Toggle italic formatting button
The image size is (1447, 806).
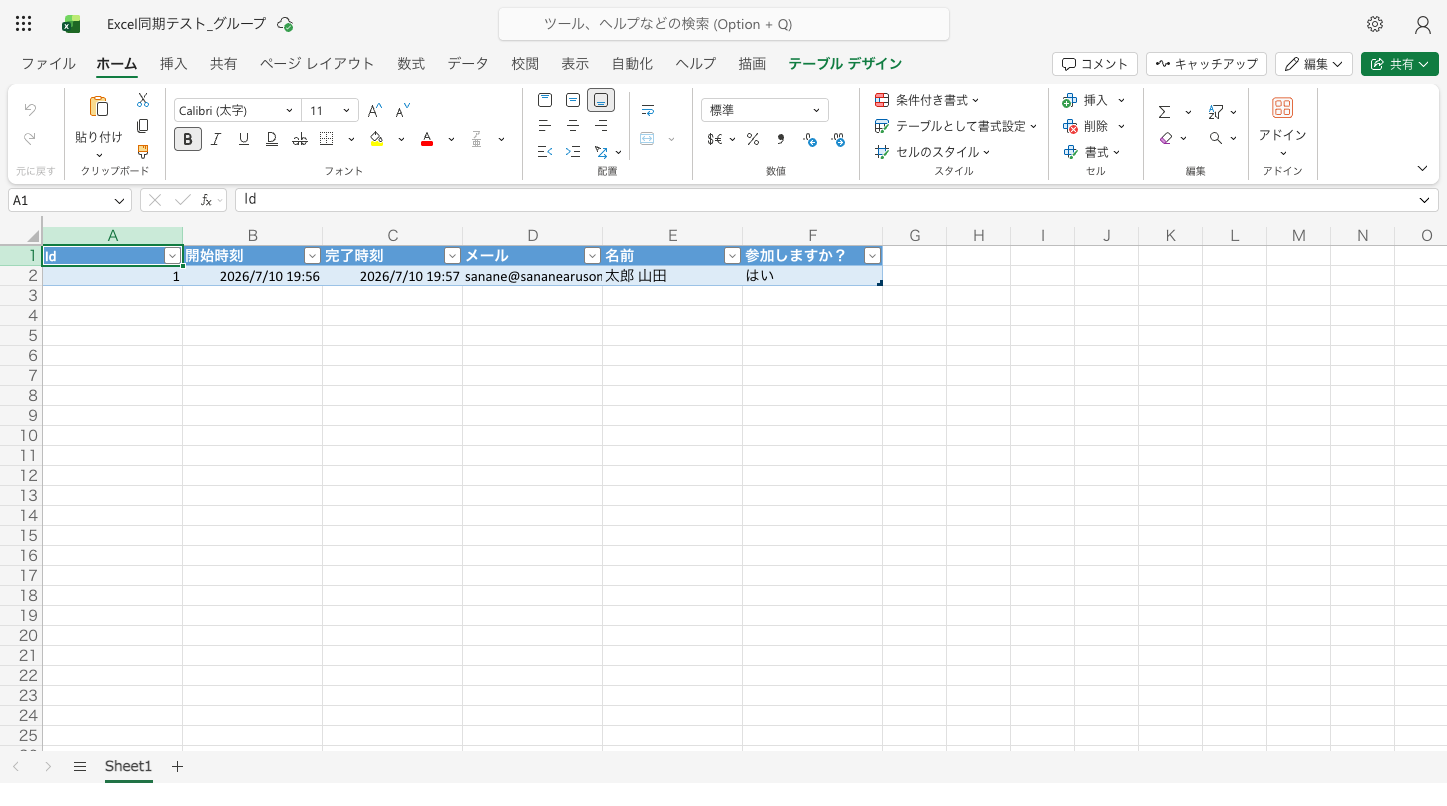tap(215, 139)
